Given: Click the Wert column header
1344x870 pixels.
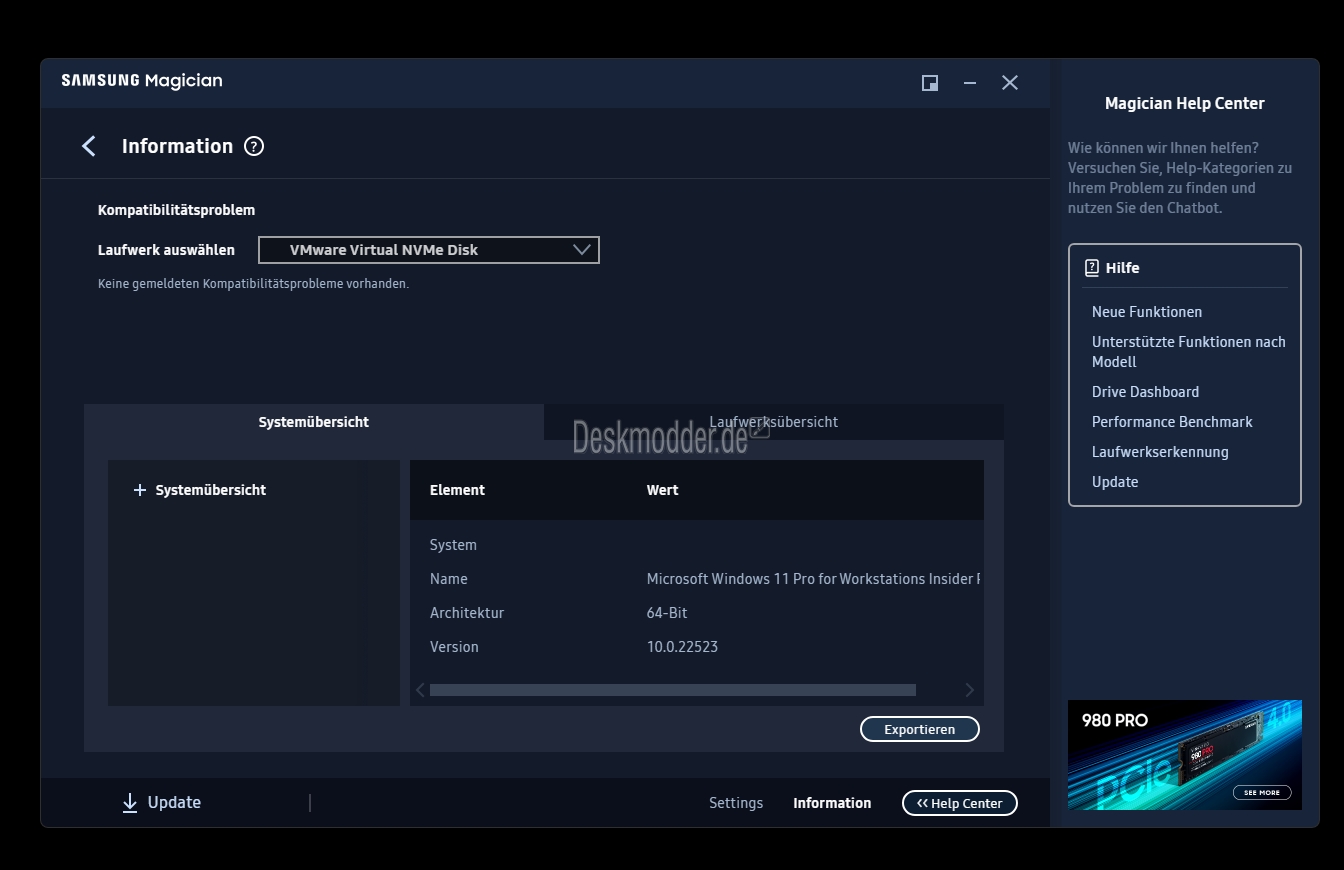Looking at the screenshot, I should pos(663,490).
